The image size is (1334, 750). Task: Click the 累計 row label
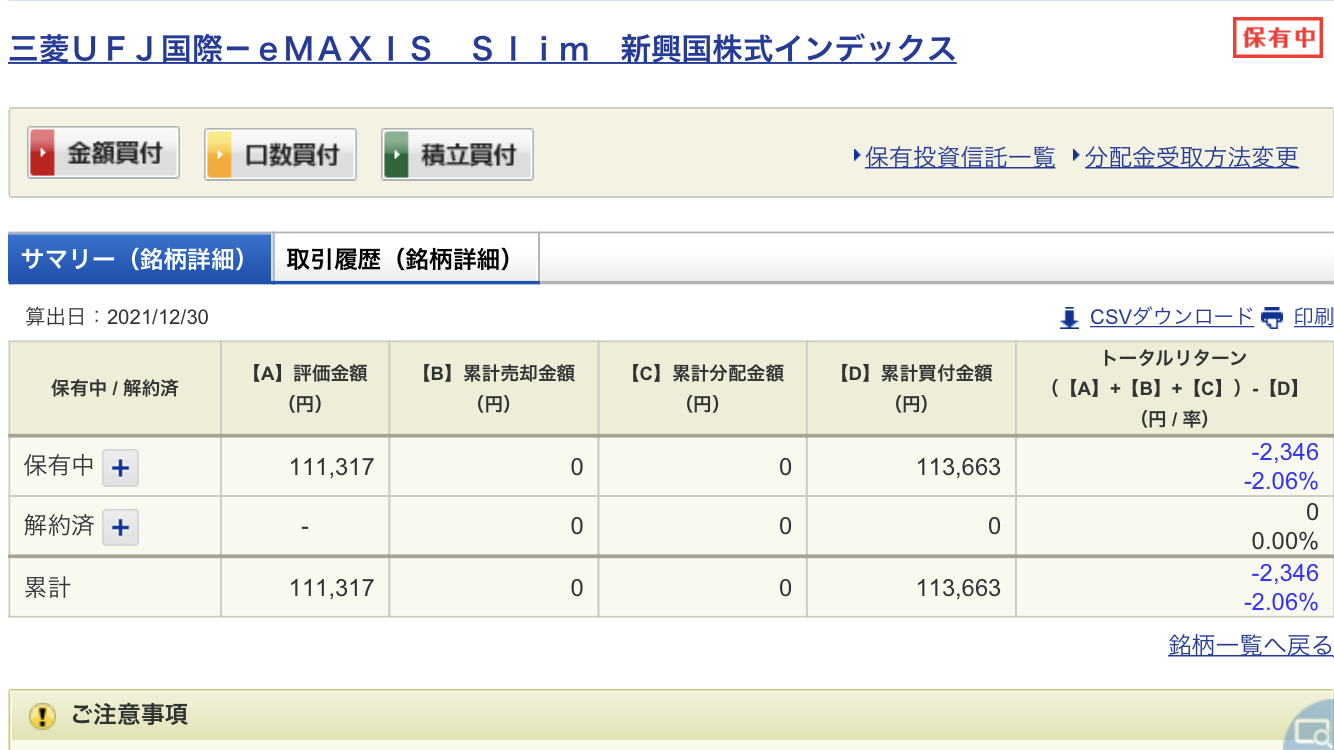point(47,588)
